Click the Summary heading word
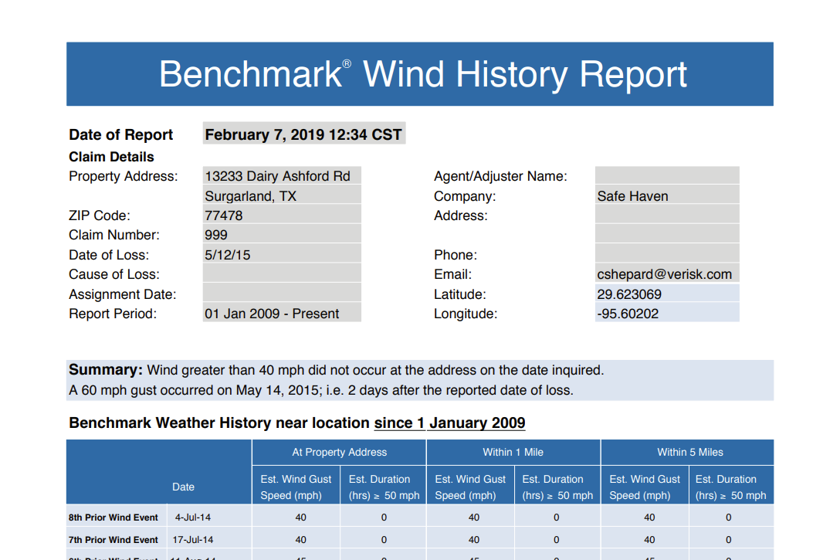Screen dimensions: 840x560 (x=106, y=370)
